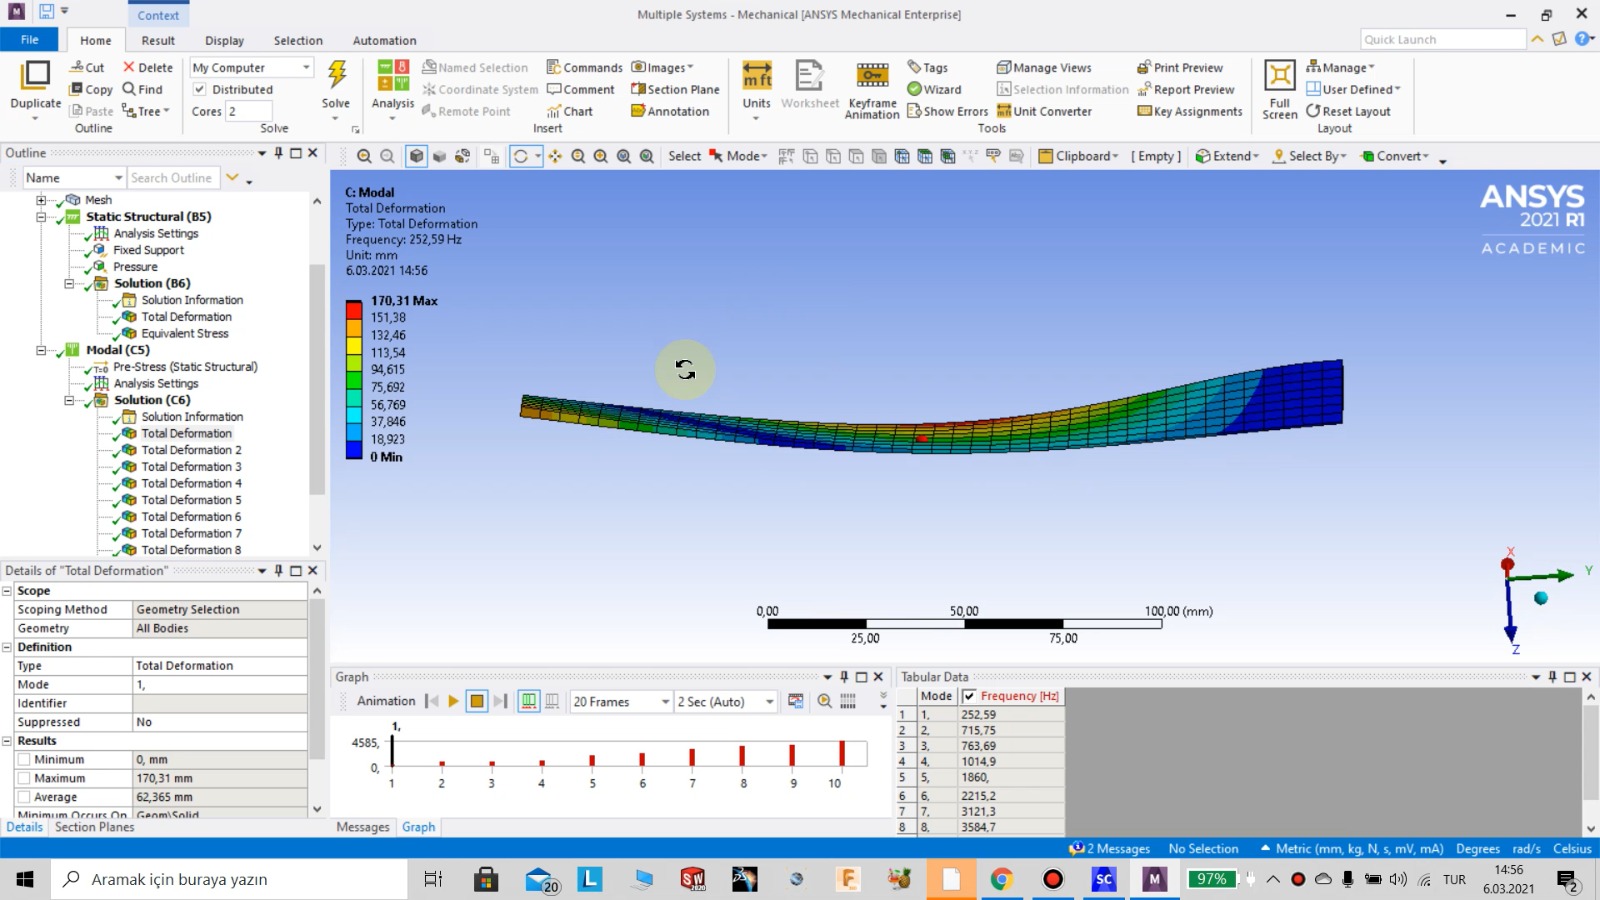This screenshot has width=1600, height=900.
Task: Switch to the Result ribbon tab
Action: (x=158, y=41)
